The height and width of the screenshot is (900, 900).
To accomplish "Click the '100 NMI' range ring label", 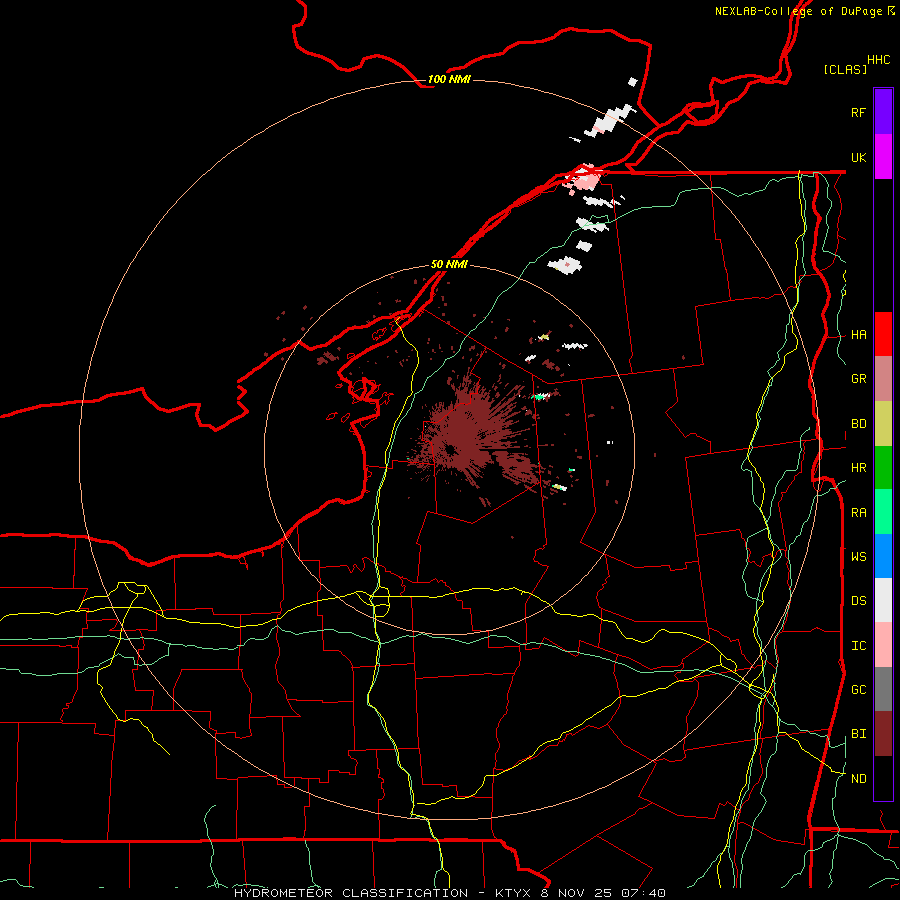I will tap(449, 79).
